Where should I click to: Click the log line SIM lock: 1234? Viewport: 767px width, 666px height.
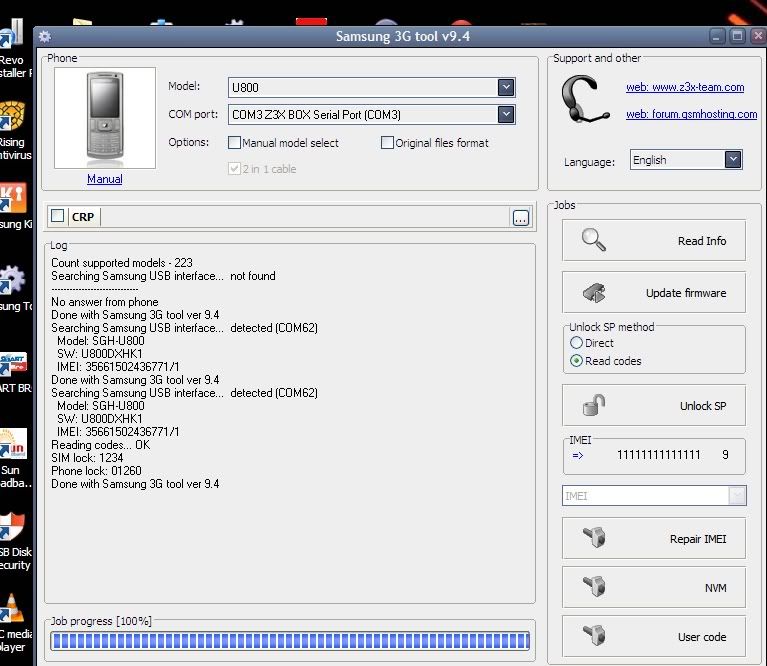pos(87,458)
